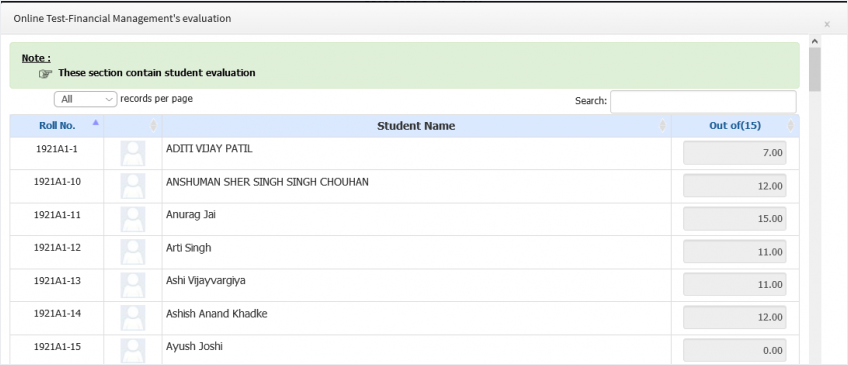The height and width of the screenshot is (365, 848).
Task: Click Ashi Vijayvargiya's photo placeholder
Action: point(132,285)
